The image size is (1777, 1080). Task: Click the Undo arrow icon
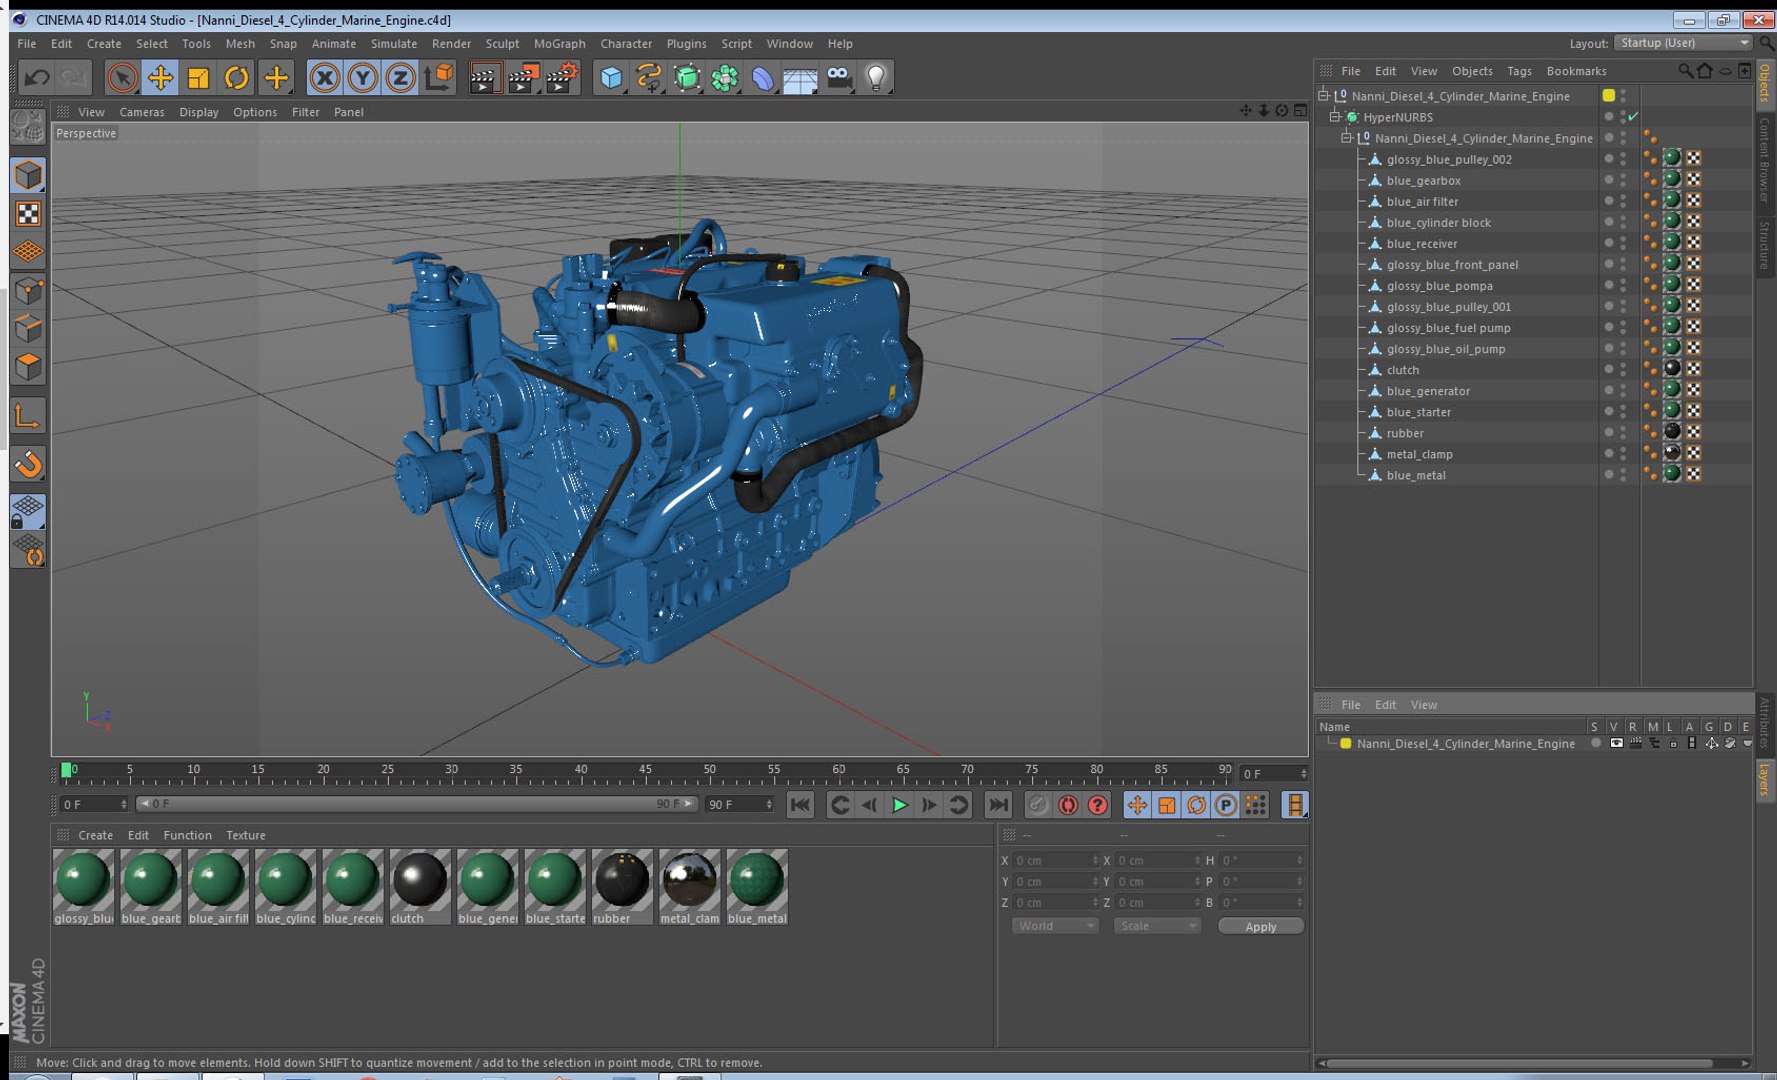(x=37, y=78)
